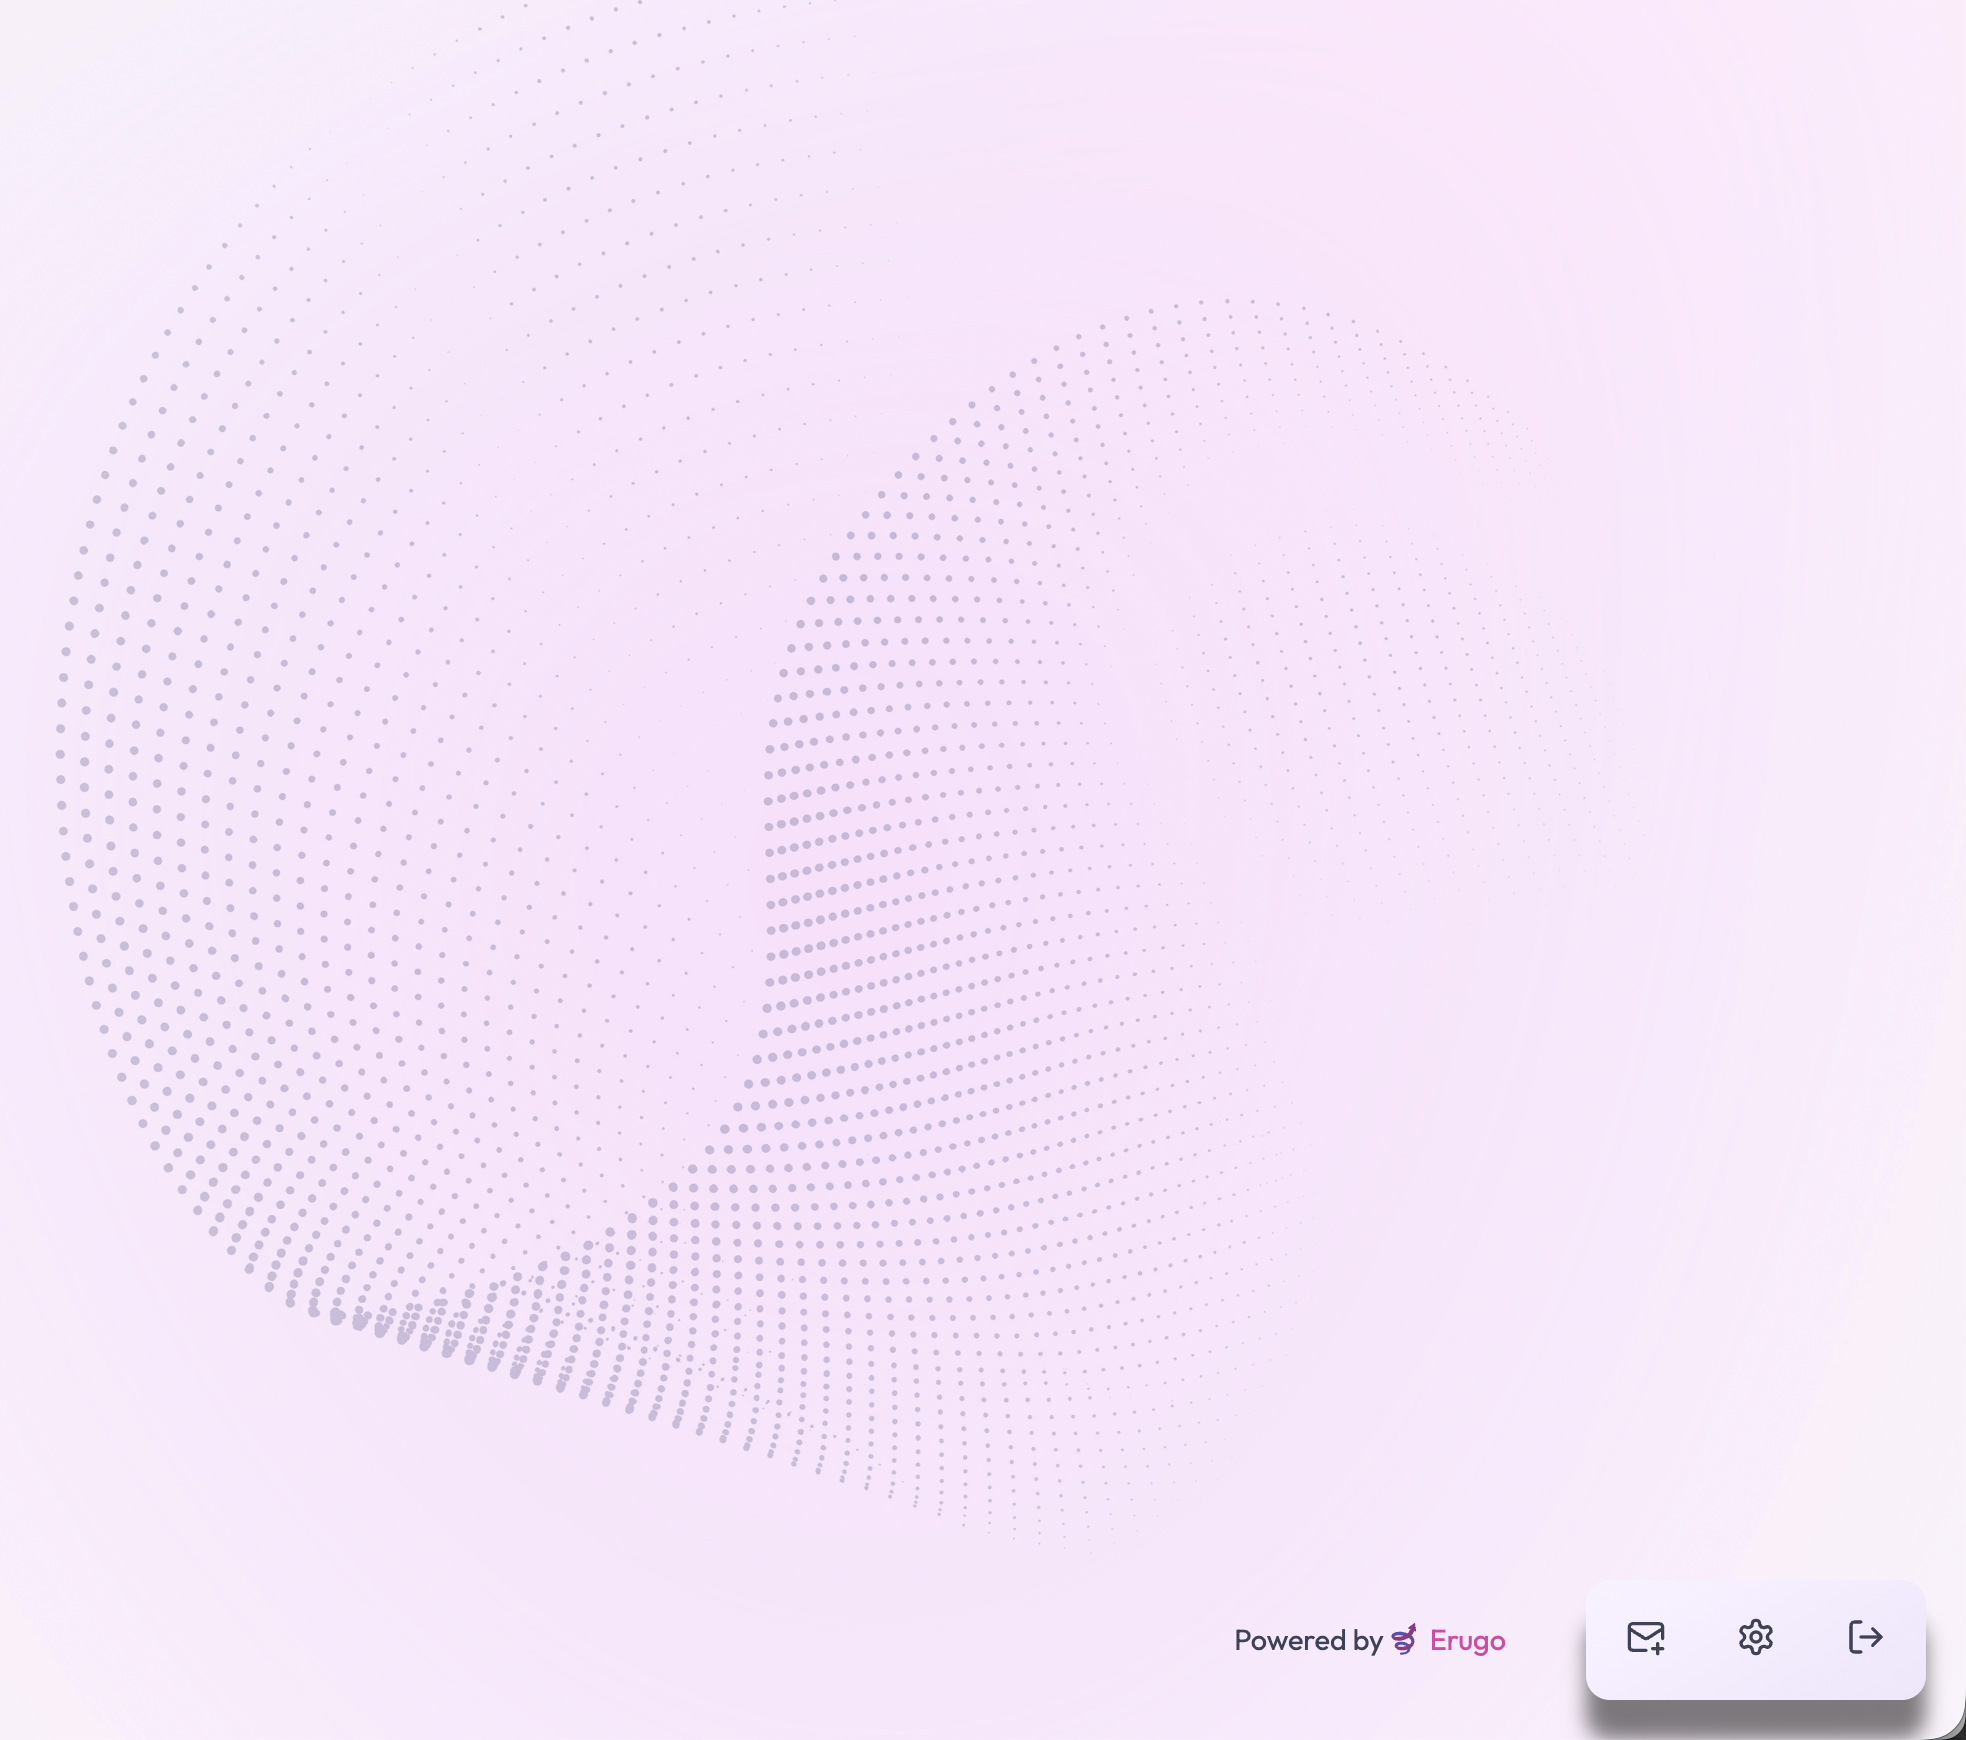1966x1740 pixels.
Task: Click the middle button of floating toolbar
Action: (1755, 1638)
